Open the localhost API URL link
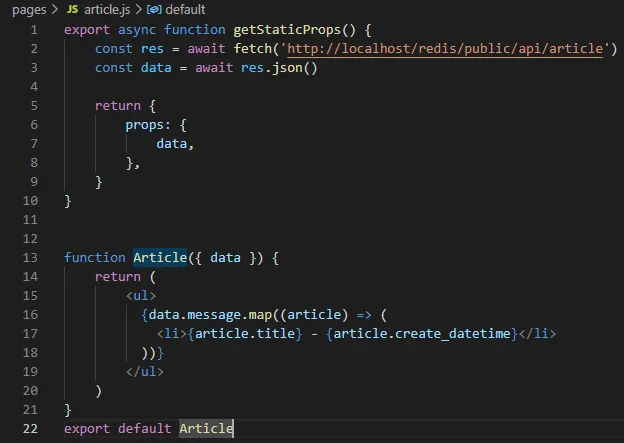 click(x=445, y=49)
